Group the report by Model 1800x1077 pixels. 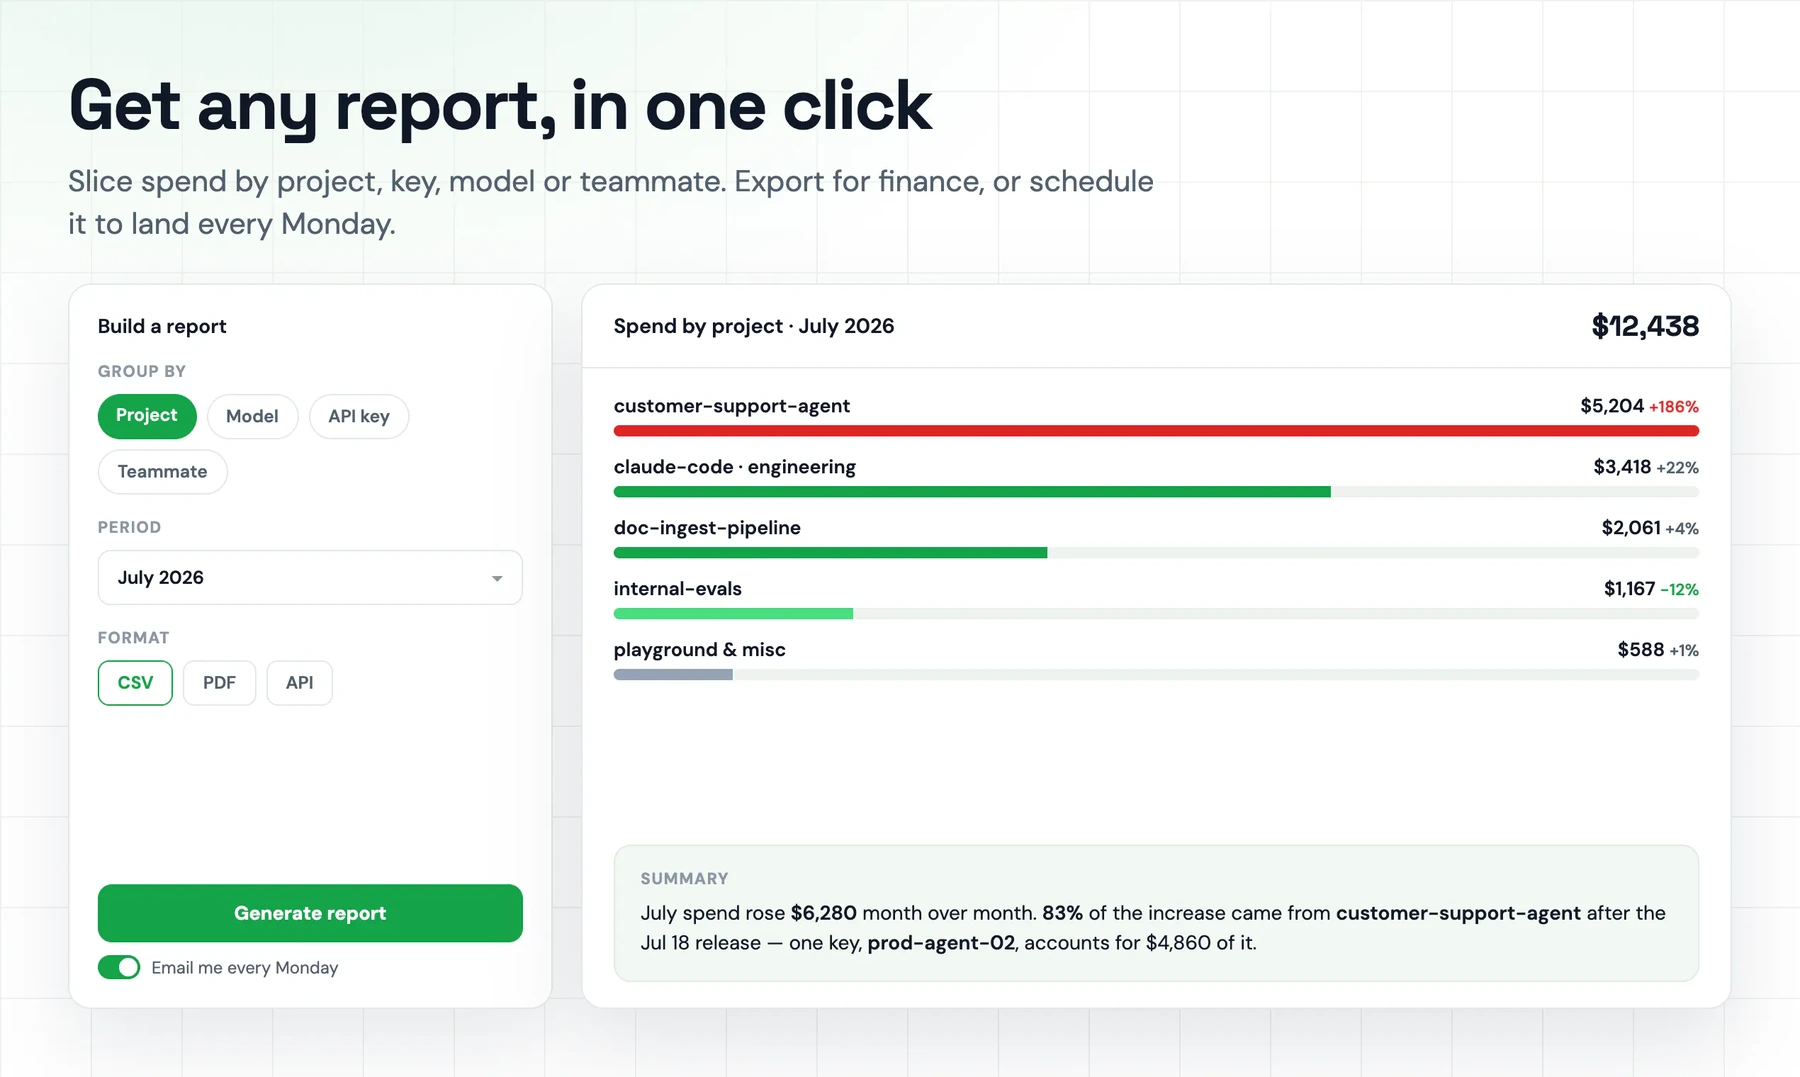[252, 416]
